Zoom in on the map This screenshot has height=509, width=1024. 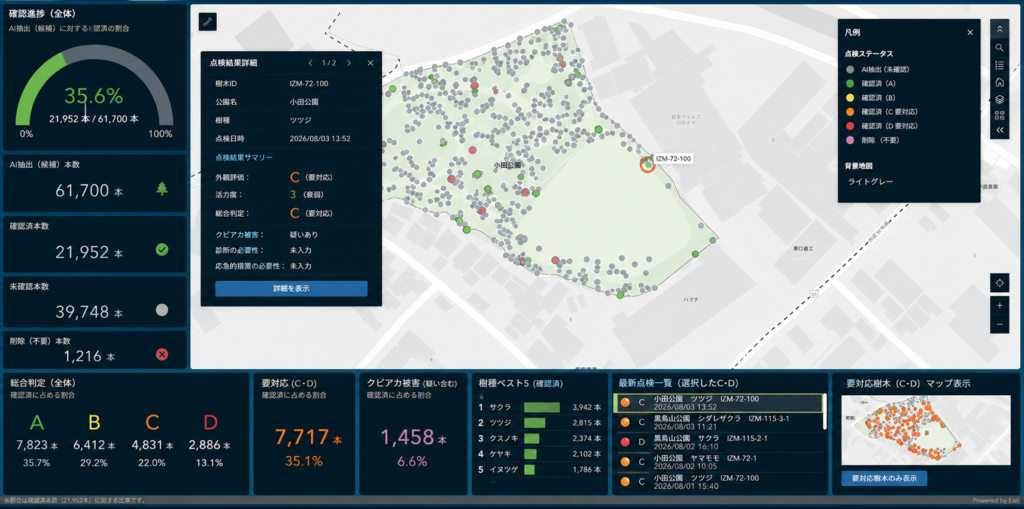(x=999, y=306)
